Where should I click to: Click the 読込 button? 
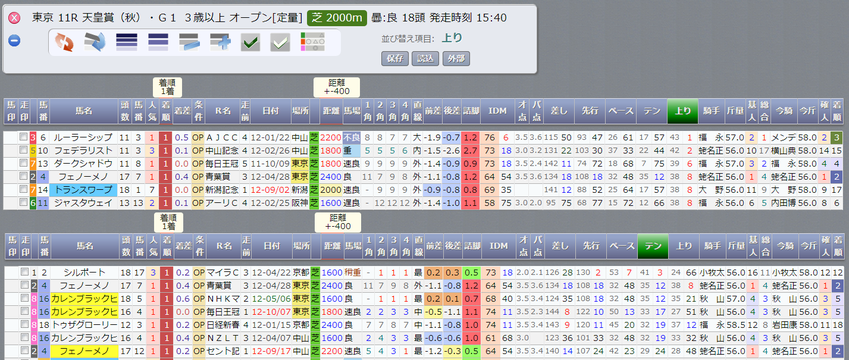tap(426, 59)
